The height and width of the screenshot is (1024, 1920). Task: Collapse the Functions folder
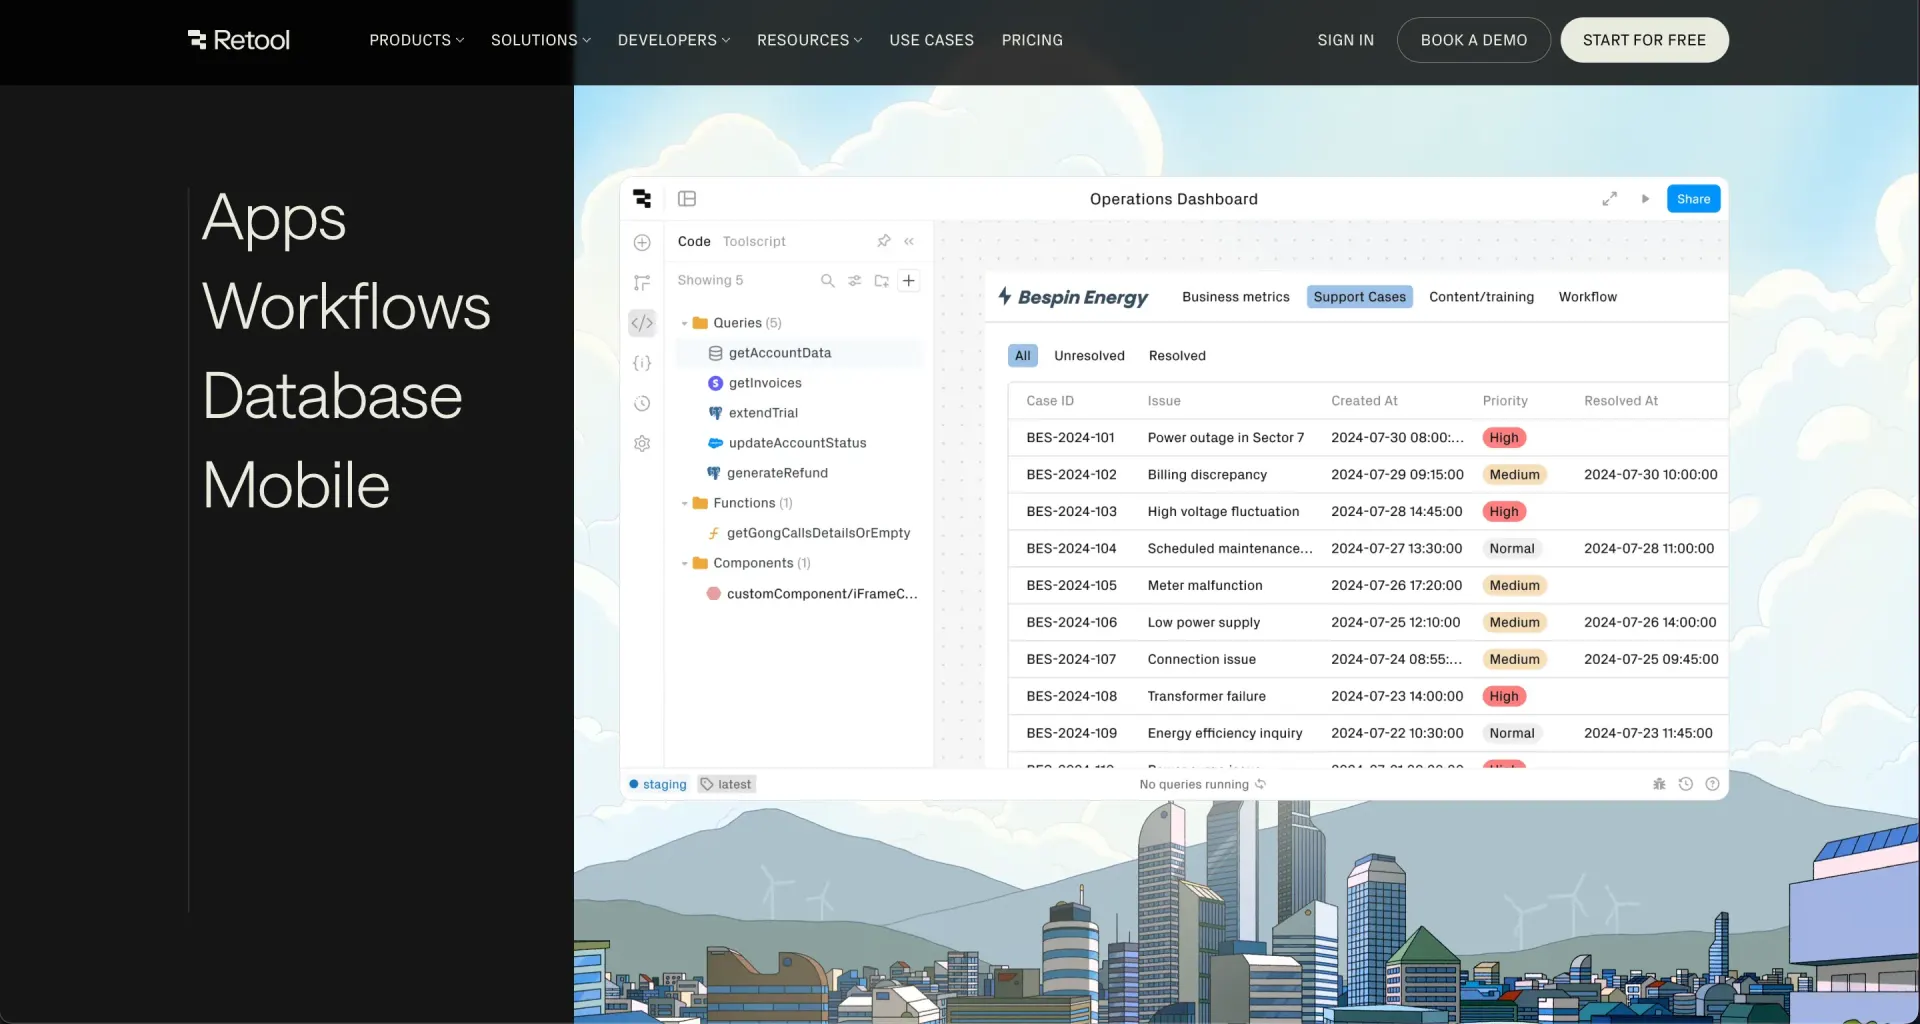[x=684, y=503]
